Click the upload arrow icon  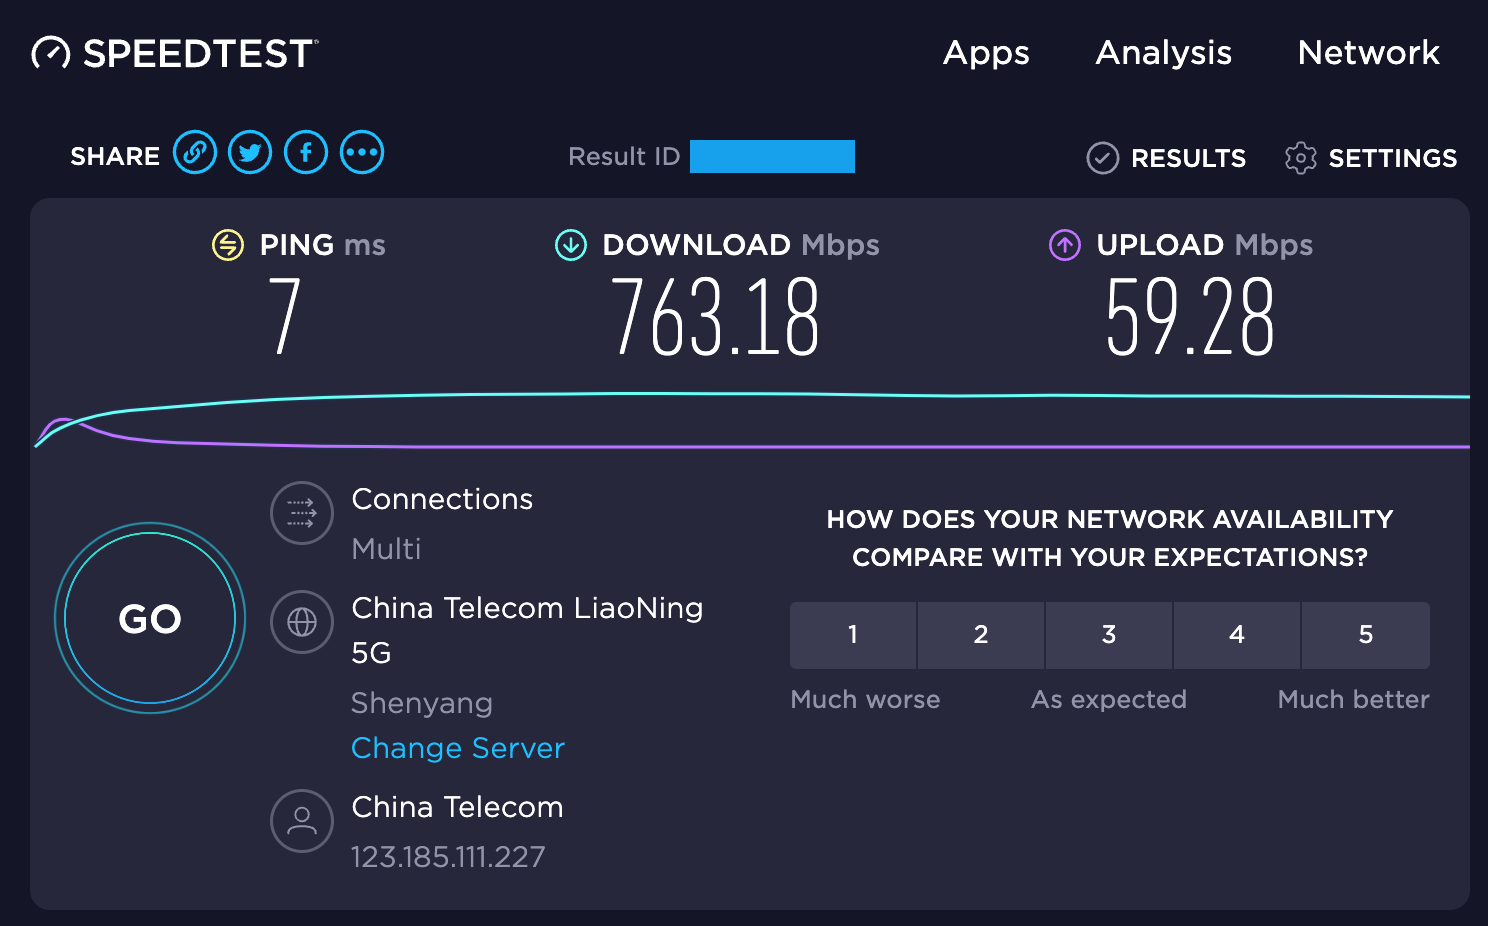tap(1065, 244)
